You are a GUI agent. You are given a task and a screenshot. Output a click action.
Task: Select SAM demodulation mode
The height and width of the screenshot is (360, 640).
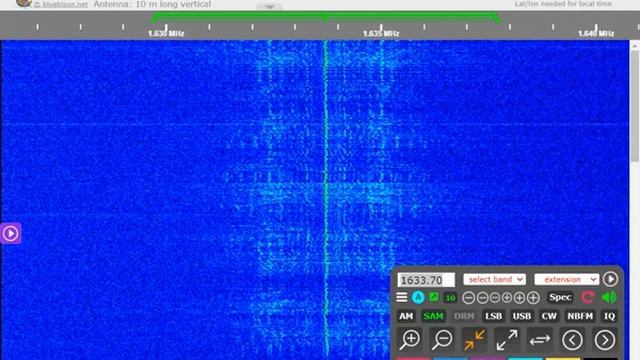(433, 316)
